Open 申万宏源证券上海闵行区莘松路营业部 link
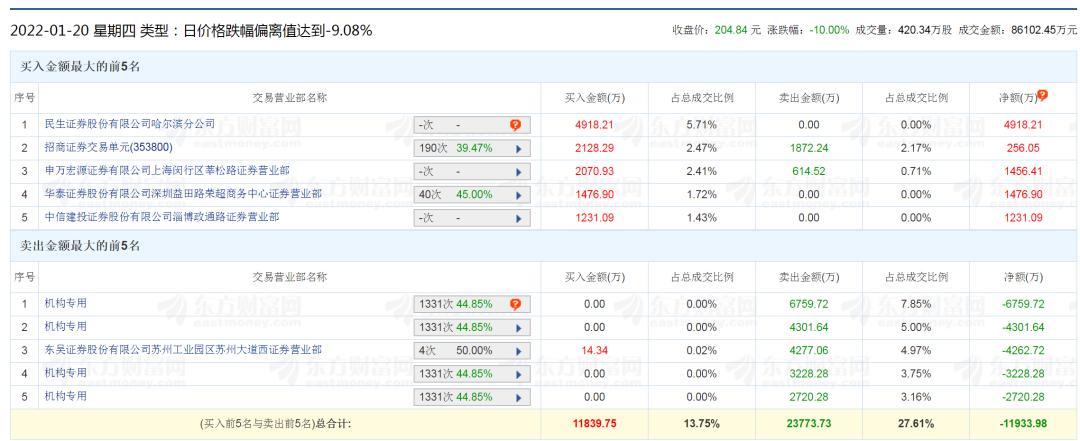The height and width of the screenshot is (441, 1080). tap(167, 170)
